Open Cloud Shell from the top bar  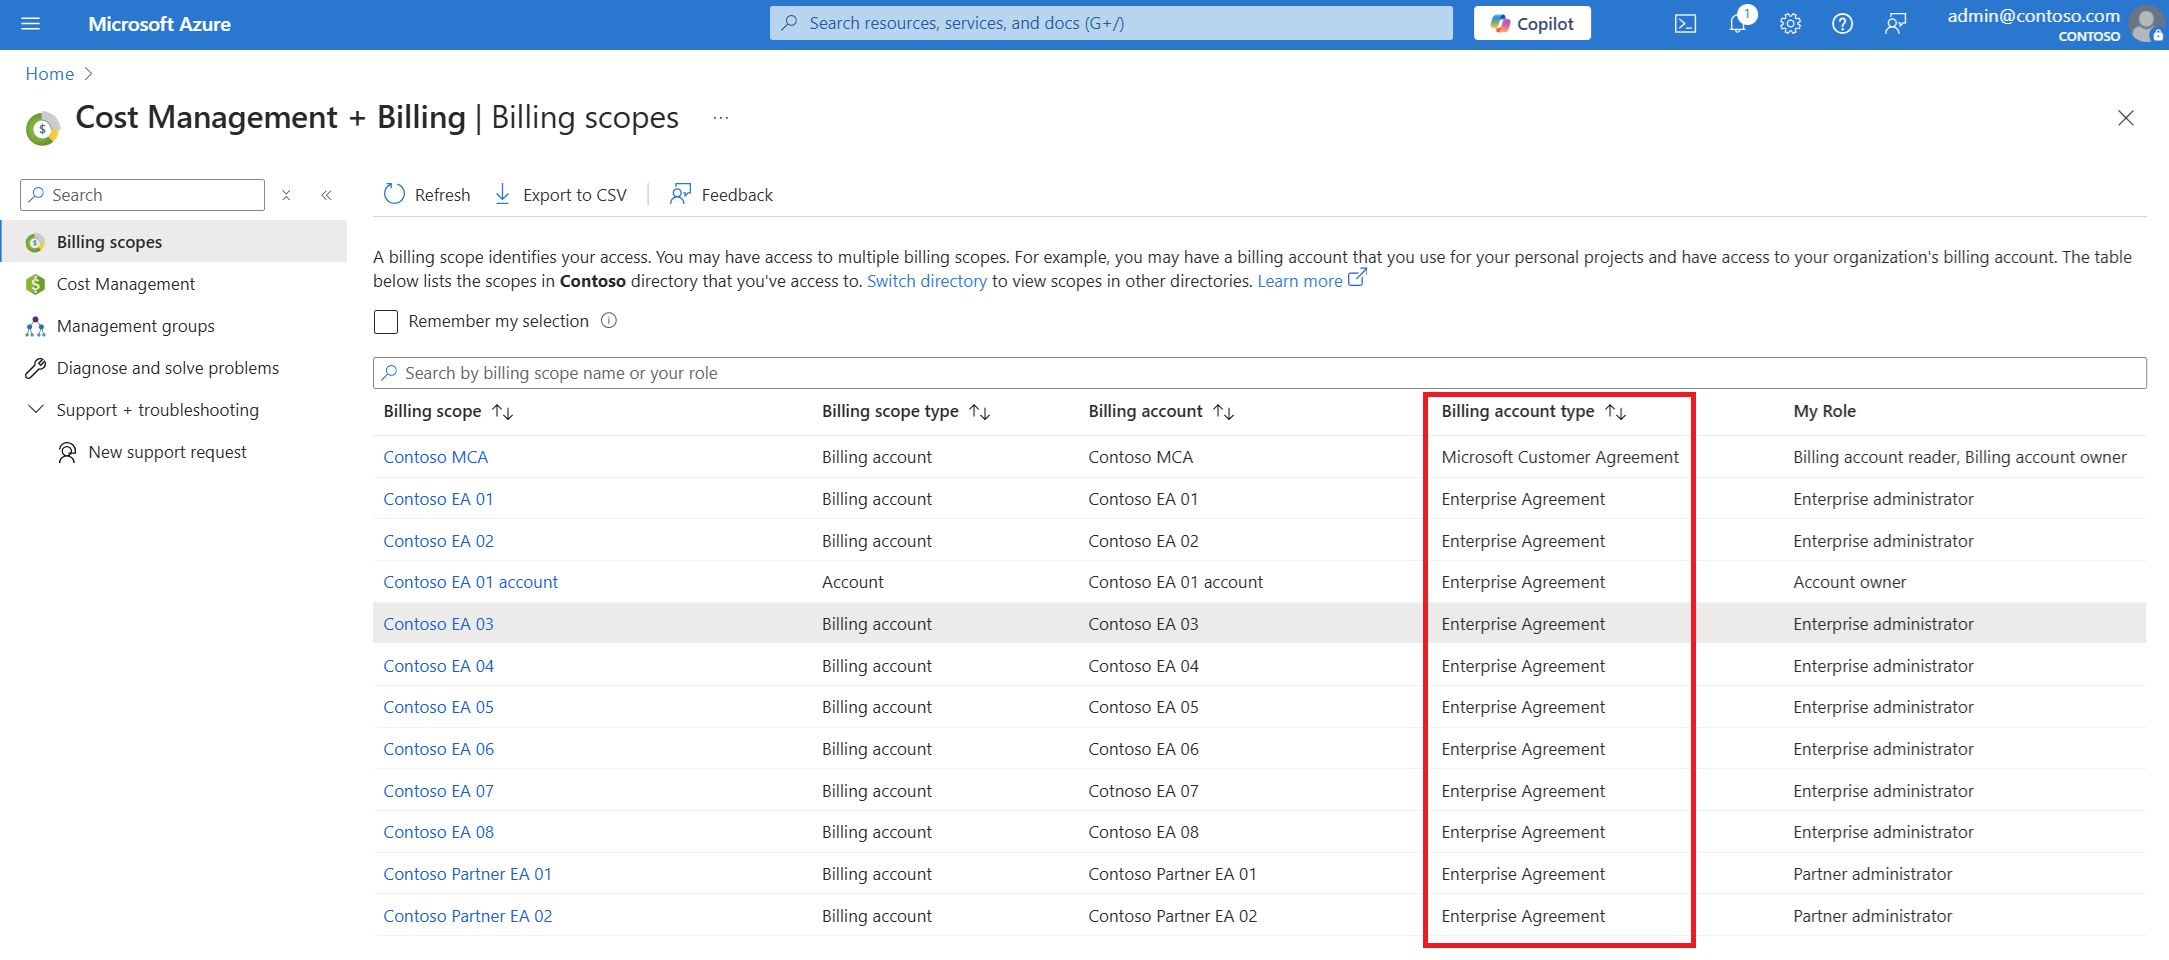click(1685, 24)
